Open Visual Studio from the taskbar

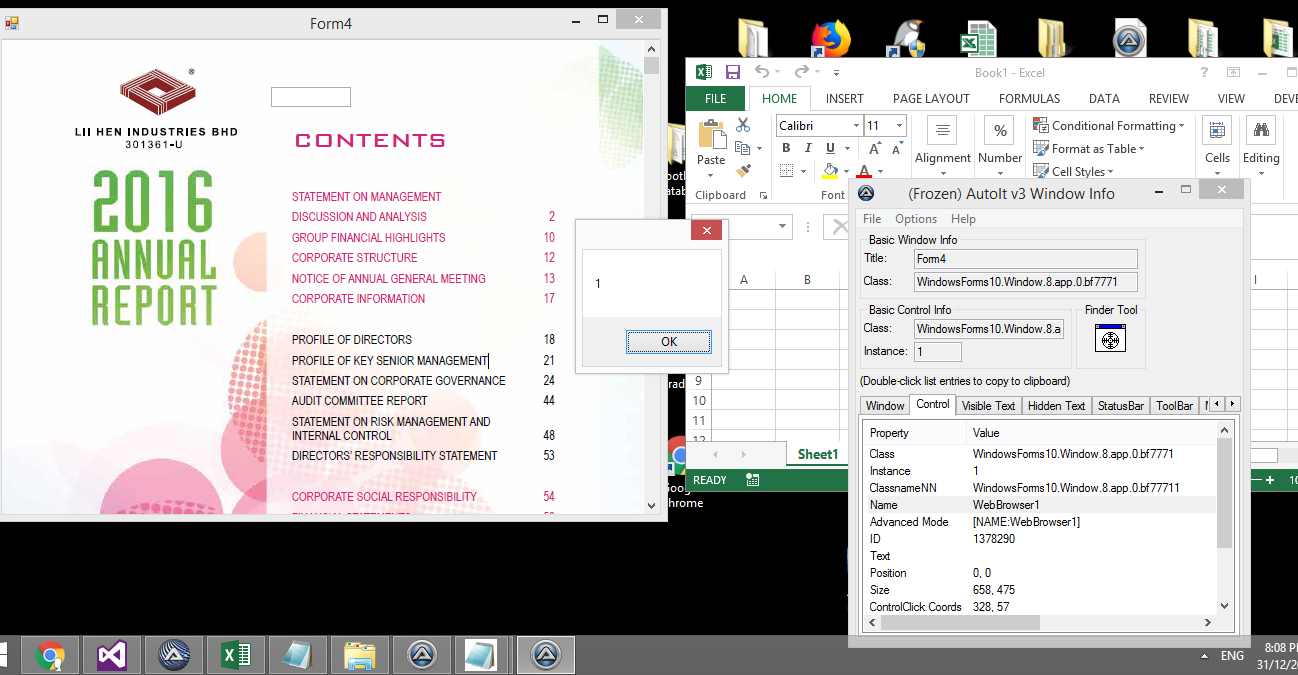111,656
